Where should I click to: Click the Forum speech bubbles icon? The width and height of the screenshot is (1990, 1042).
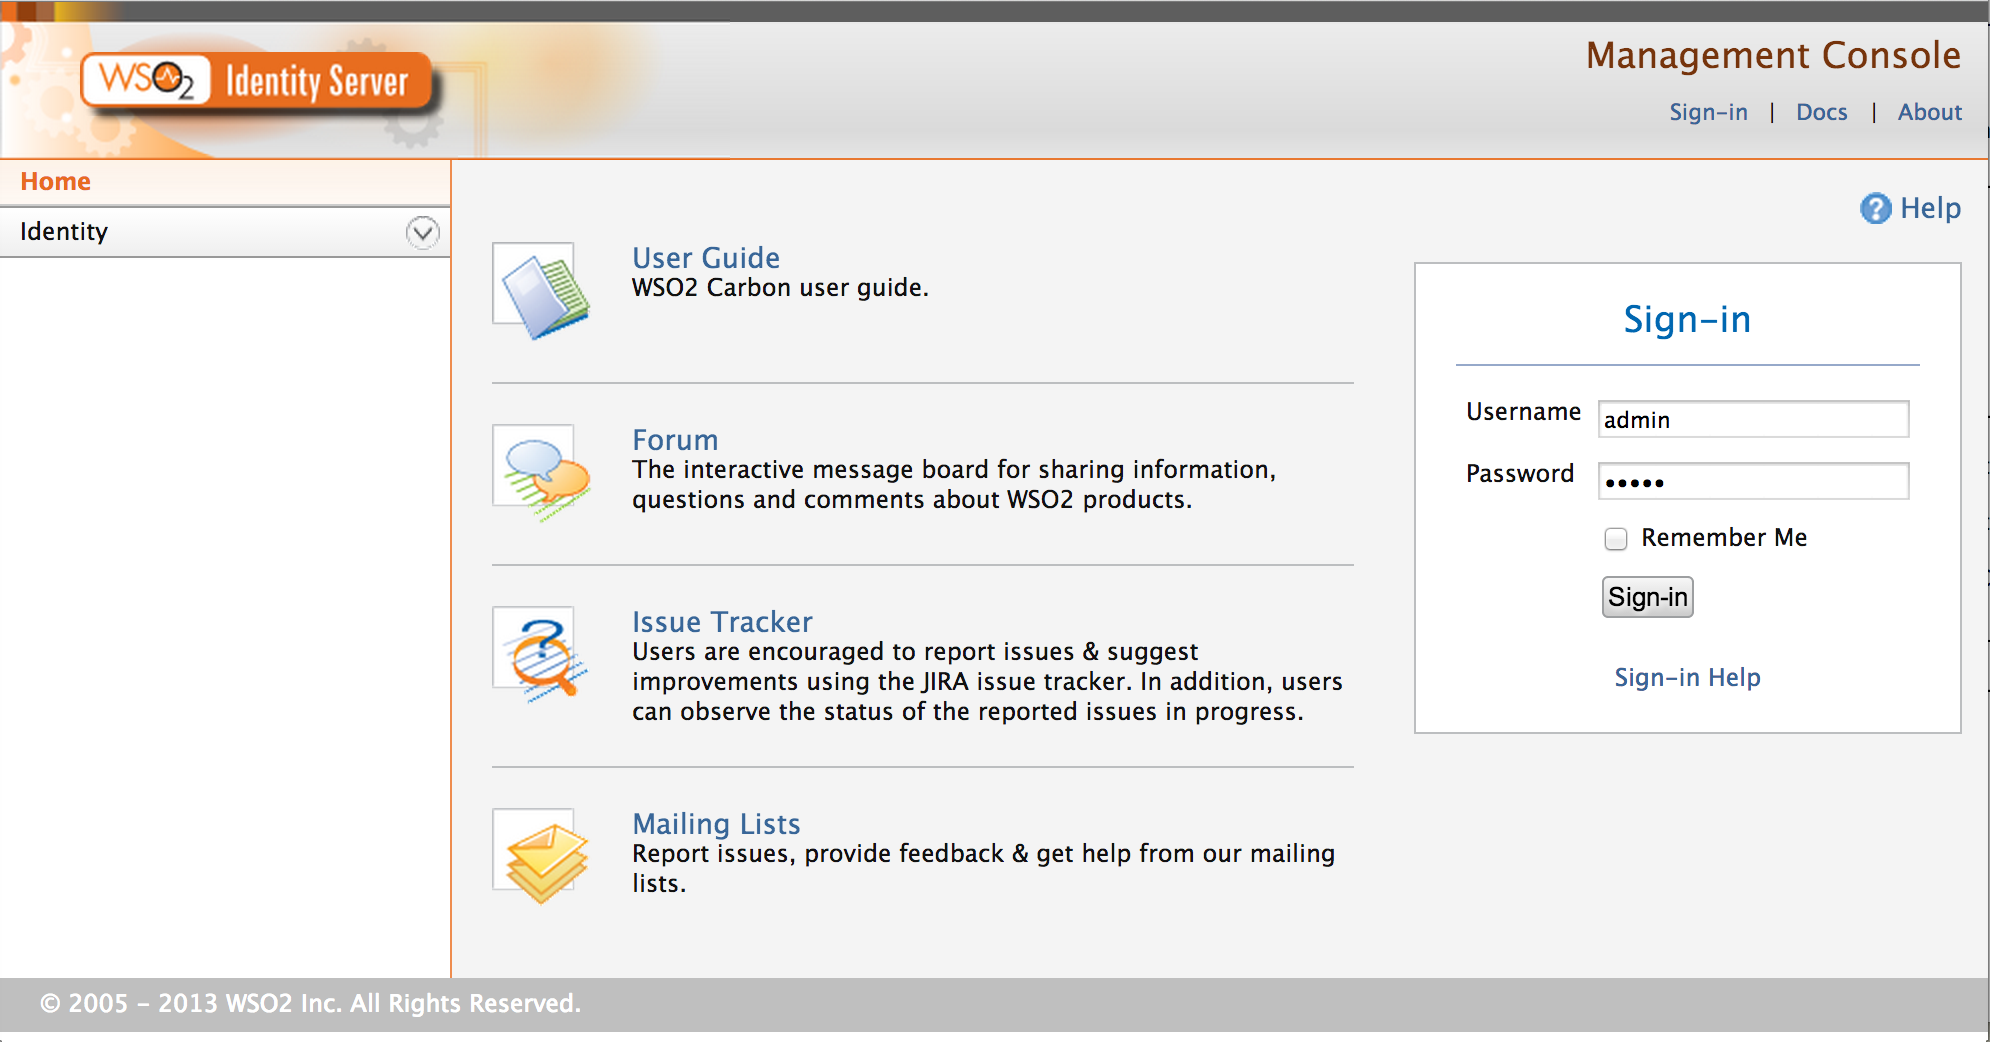543,472
